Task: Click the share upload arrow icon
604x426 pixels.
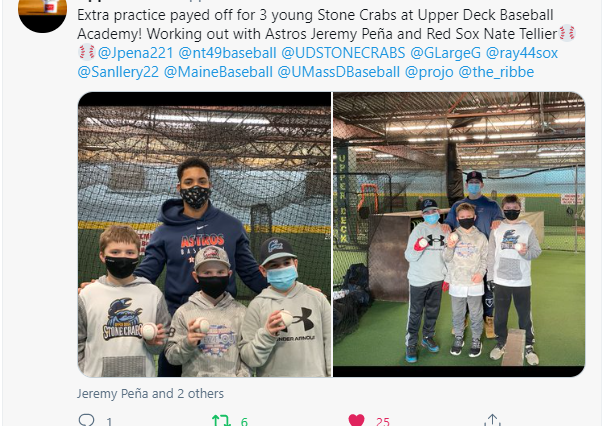Action: (492, 420)
